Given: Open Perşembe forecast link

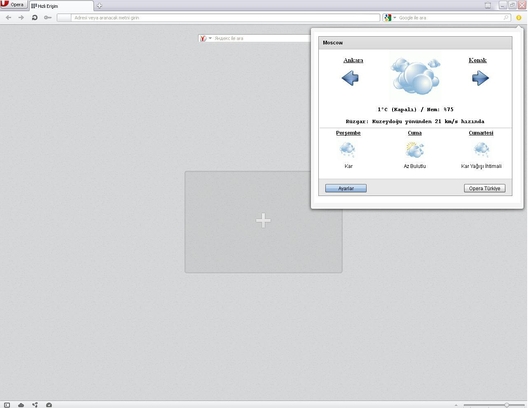Looking at the screenshot, I should (348, 133).
